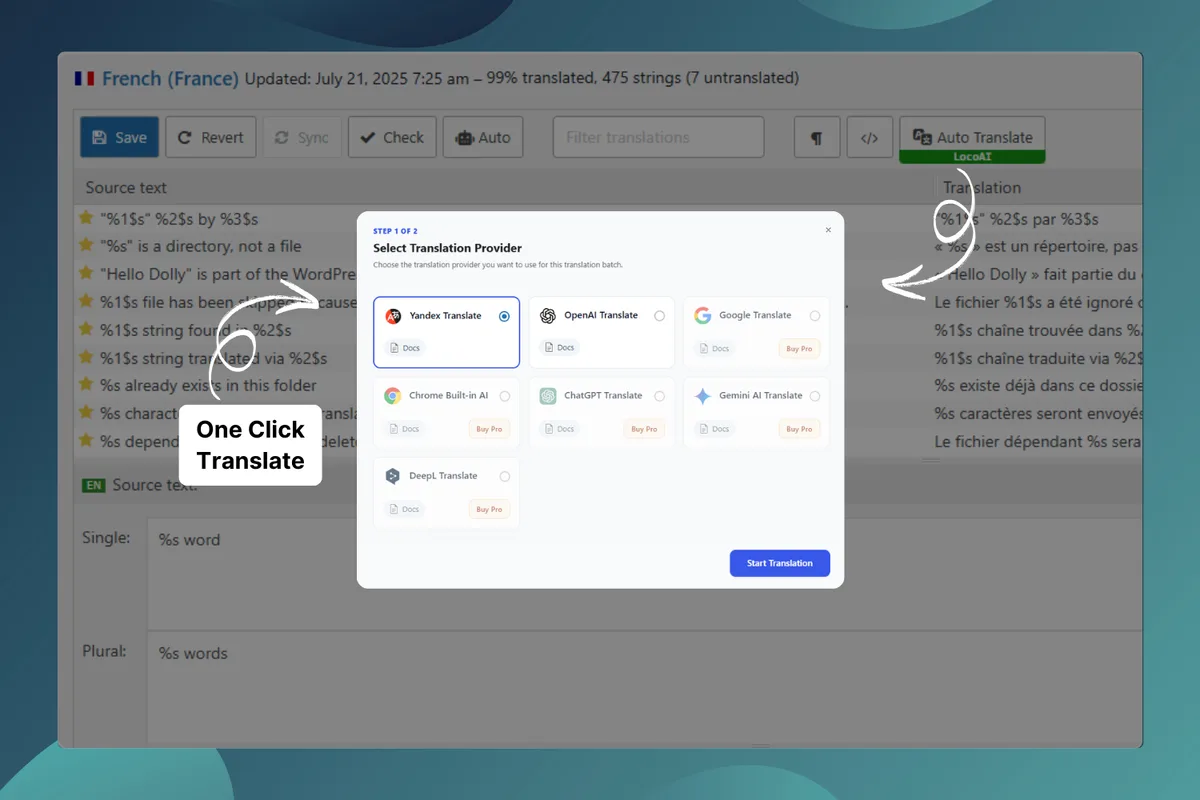Click the French (France) language title
1200x800 pixels.
170,78
